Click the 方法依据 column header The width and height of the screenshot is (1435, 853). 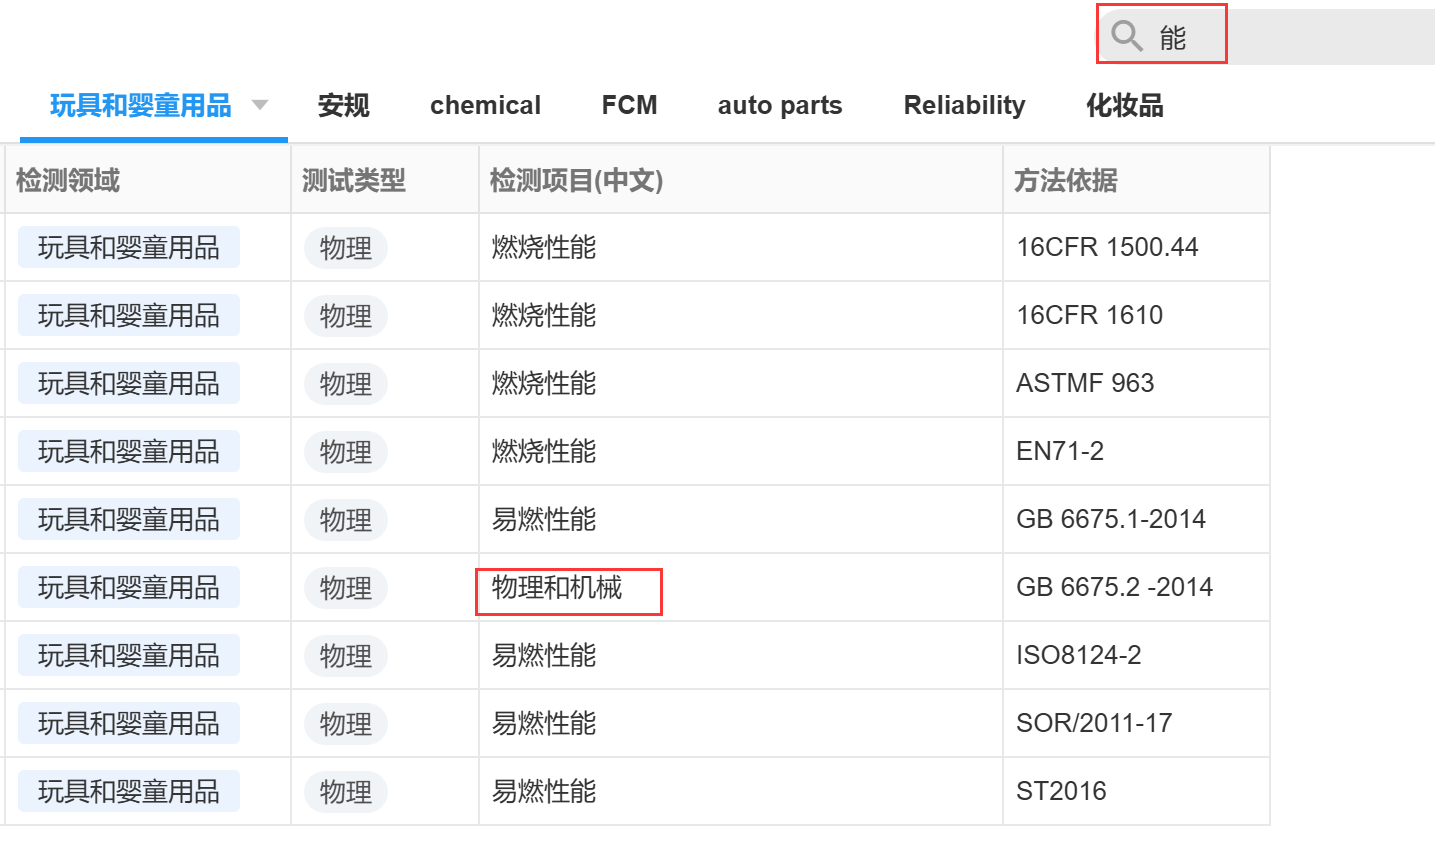click(1065, 180)
